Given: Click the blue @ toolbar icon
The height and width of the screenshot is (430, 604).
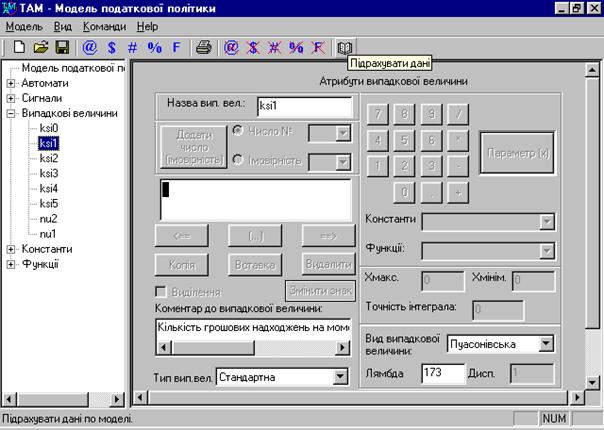Looking at the screenshot, I should click(89, 47).
